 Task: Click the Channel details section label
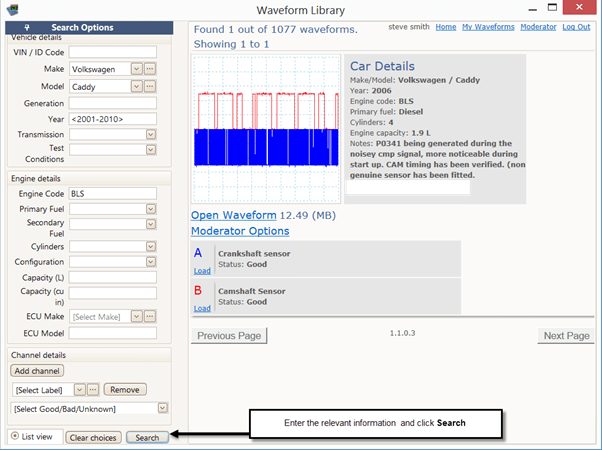(x=38, y=355)
